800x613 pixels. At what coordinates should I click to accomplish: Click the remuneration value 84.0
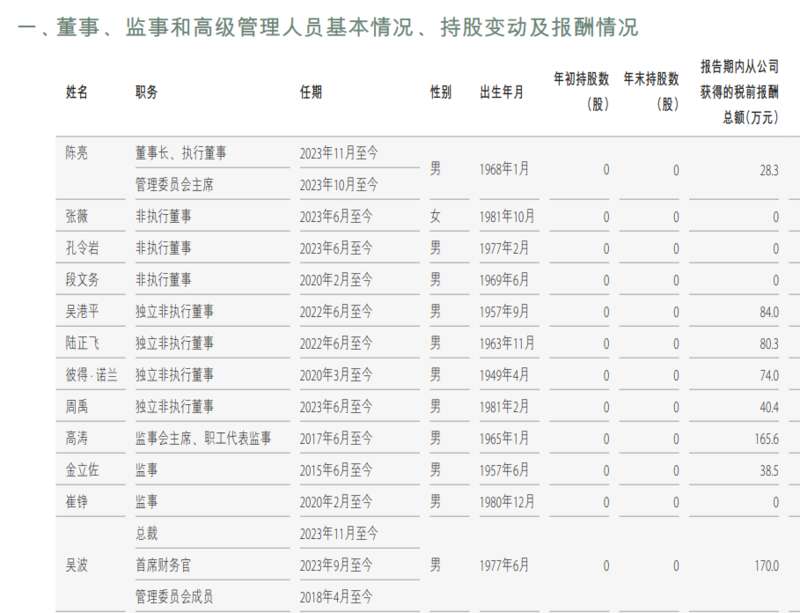pyautogui.click(x=769, y=312)
